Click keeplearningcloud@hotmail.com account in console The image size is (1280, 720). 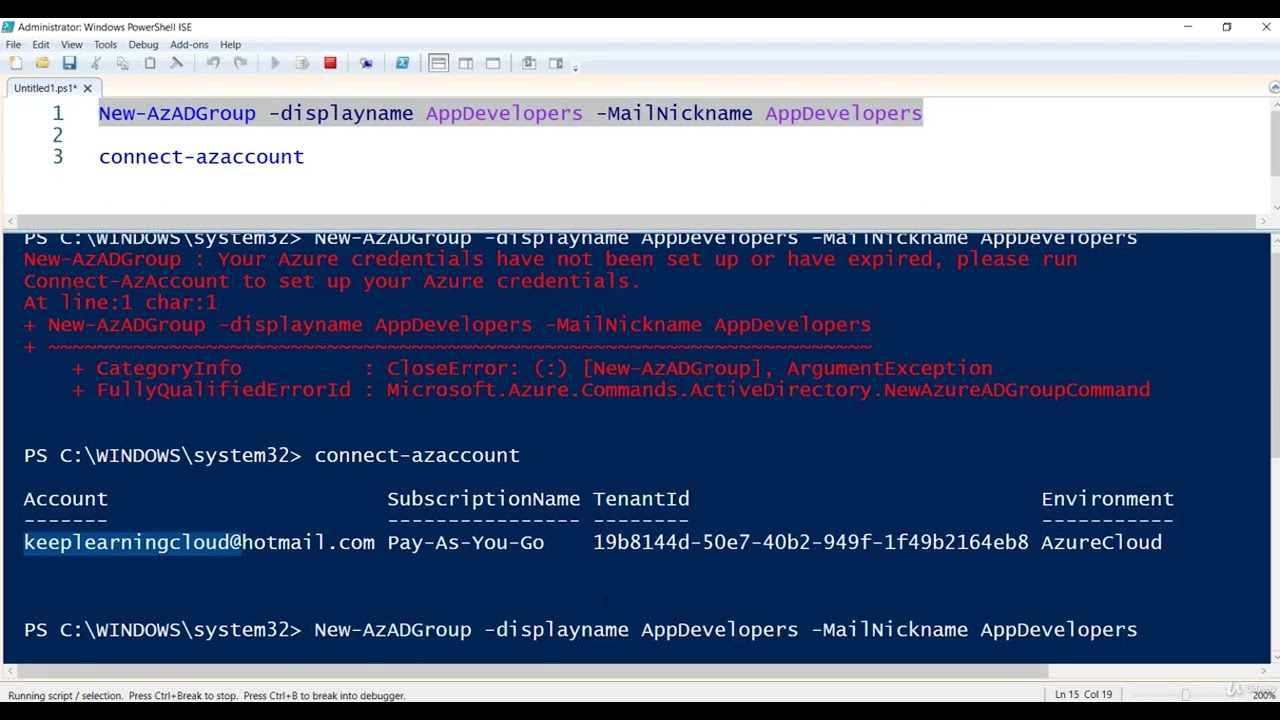[x=199, y=542]
